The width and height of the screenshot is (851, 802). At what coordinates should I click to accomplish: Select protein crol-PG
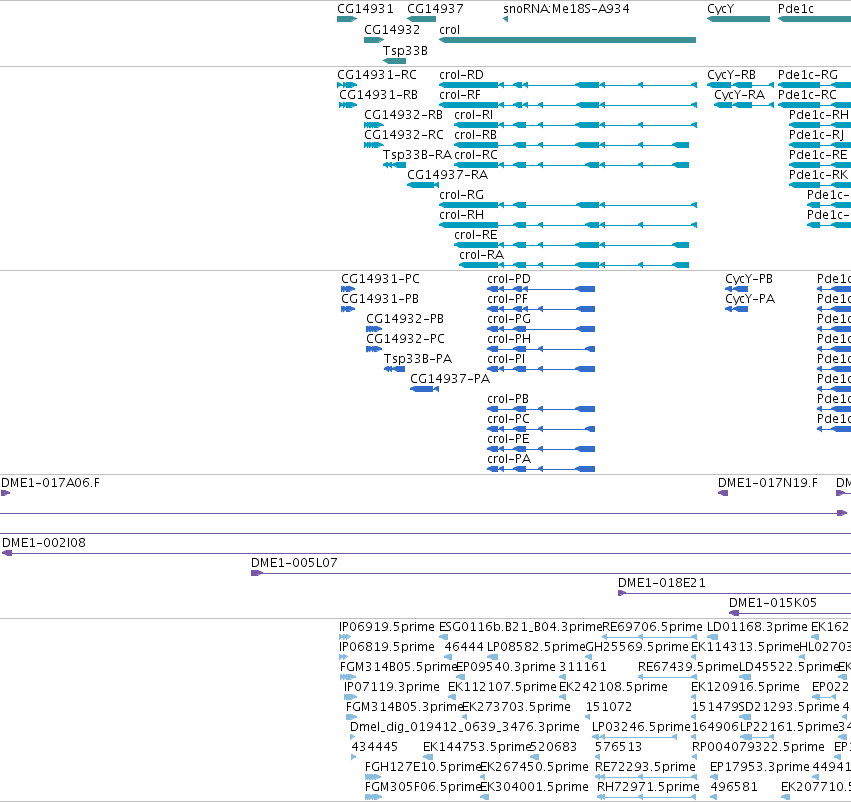pyautogui.click(x=541, y=329)
